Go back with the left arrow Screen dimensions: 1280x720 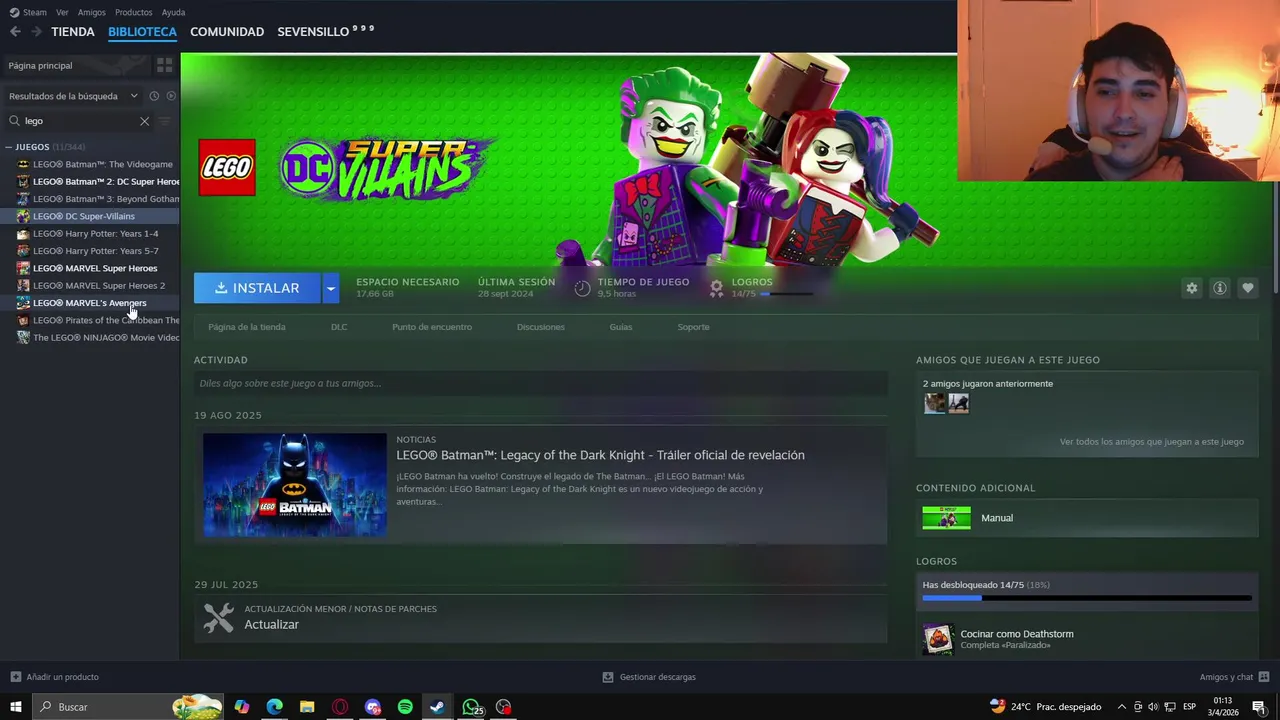click(x=15, y=32)
